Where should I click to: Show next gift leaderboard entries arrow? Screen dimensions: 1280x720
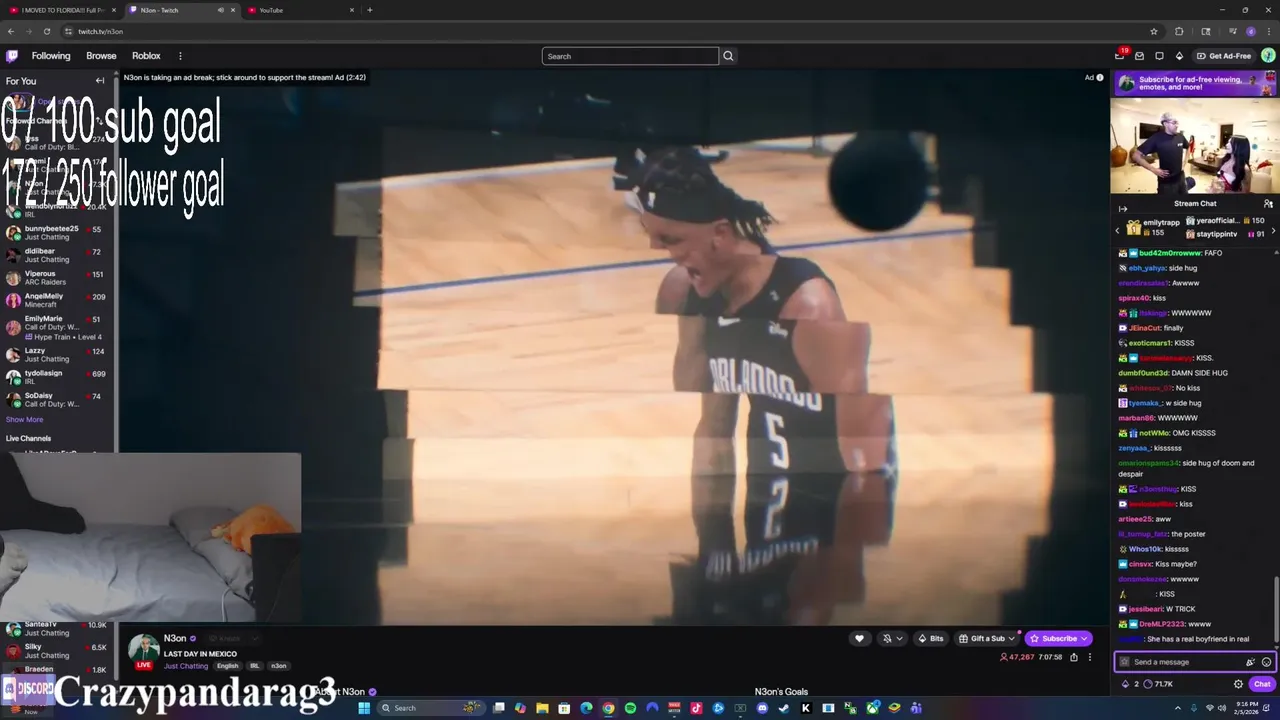(1273, 230)
